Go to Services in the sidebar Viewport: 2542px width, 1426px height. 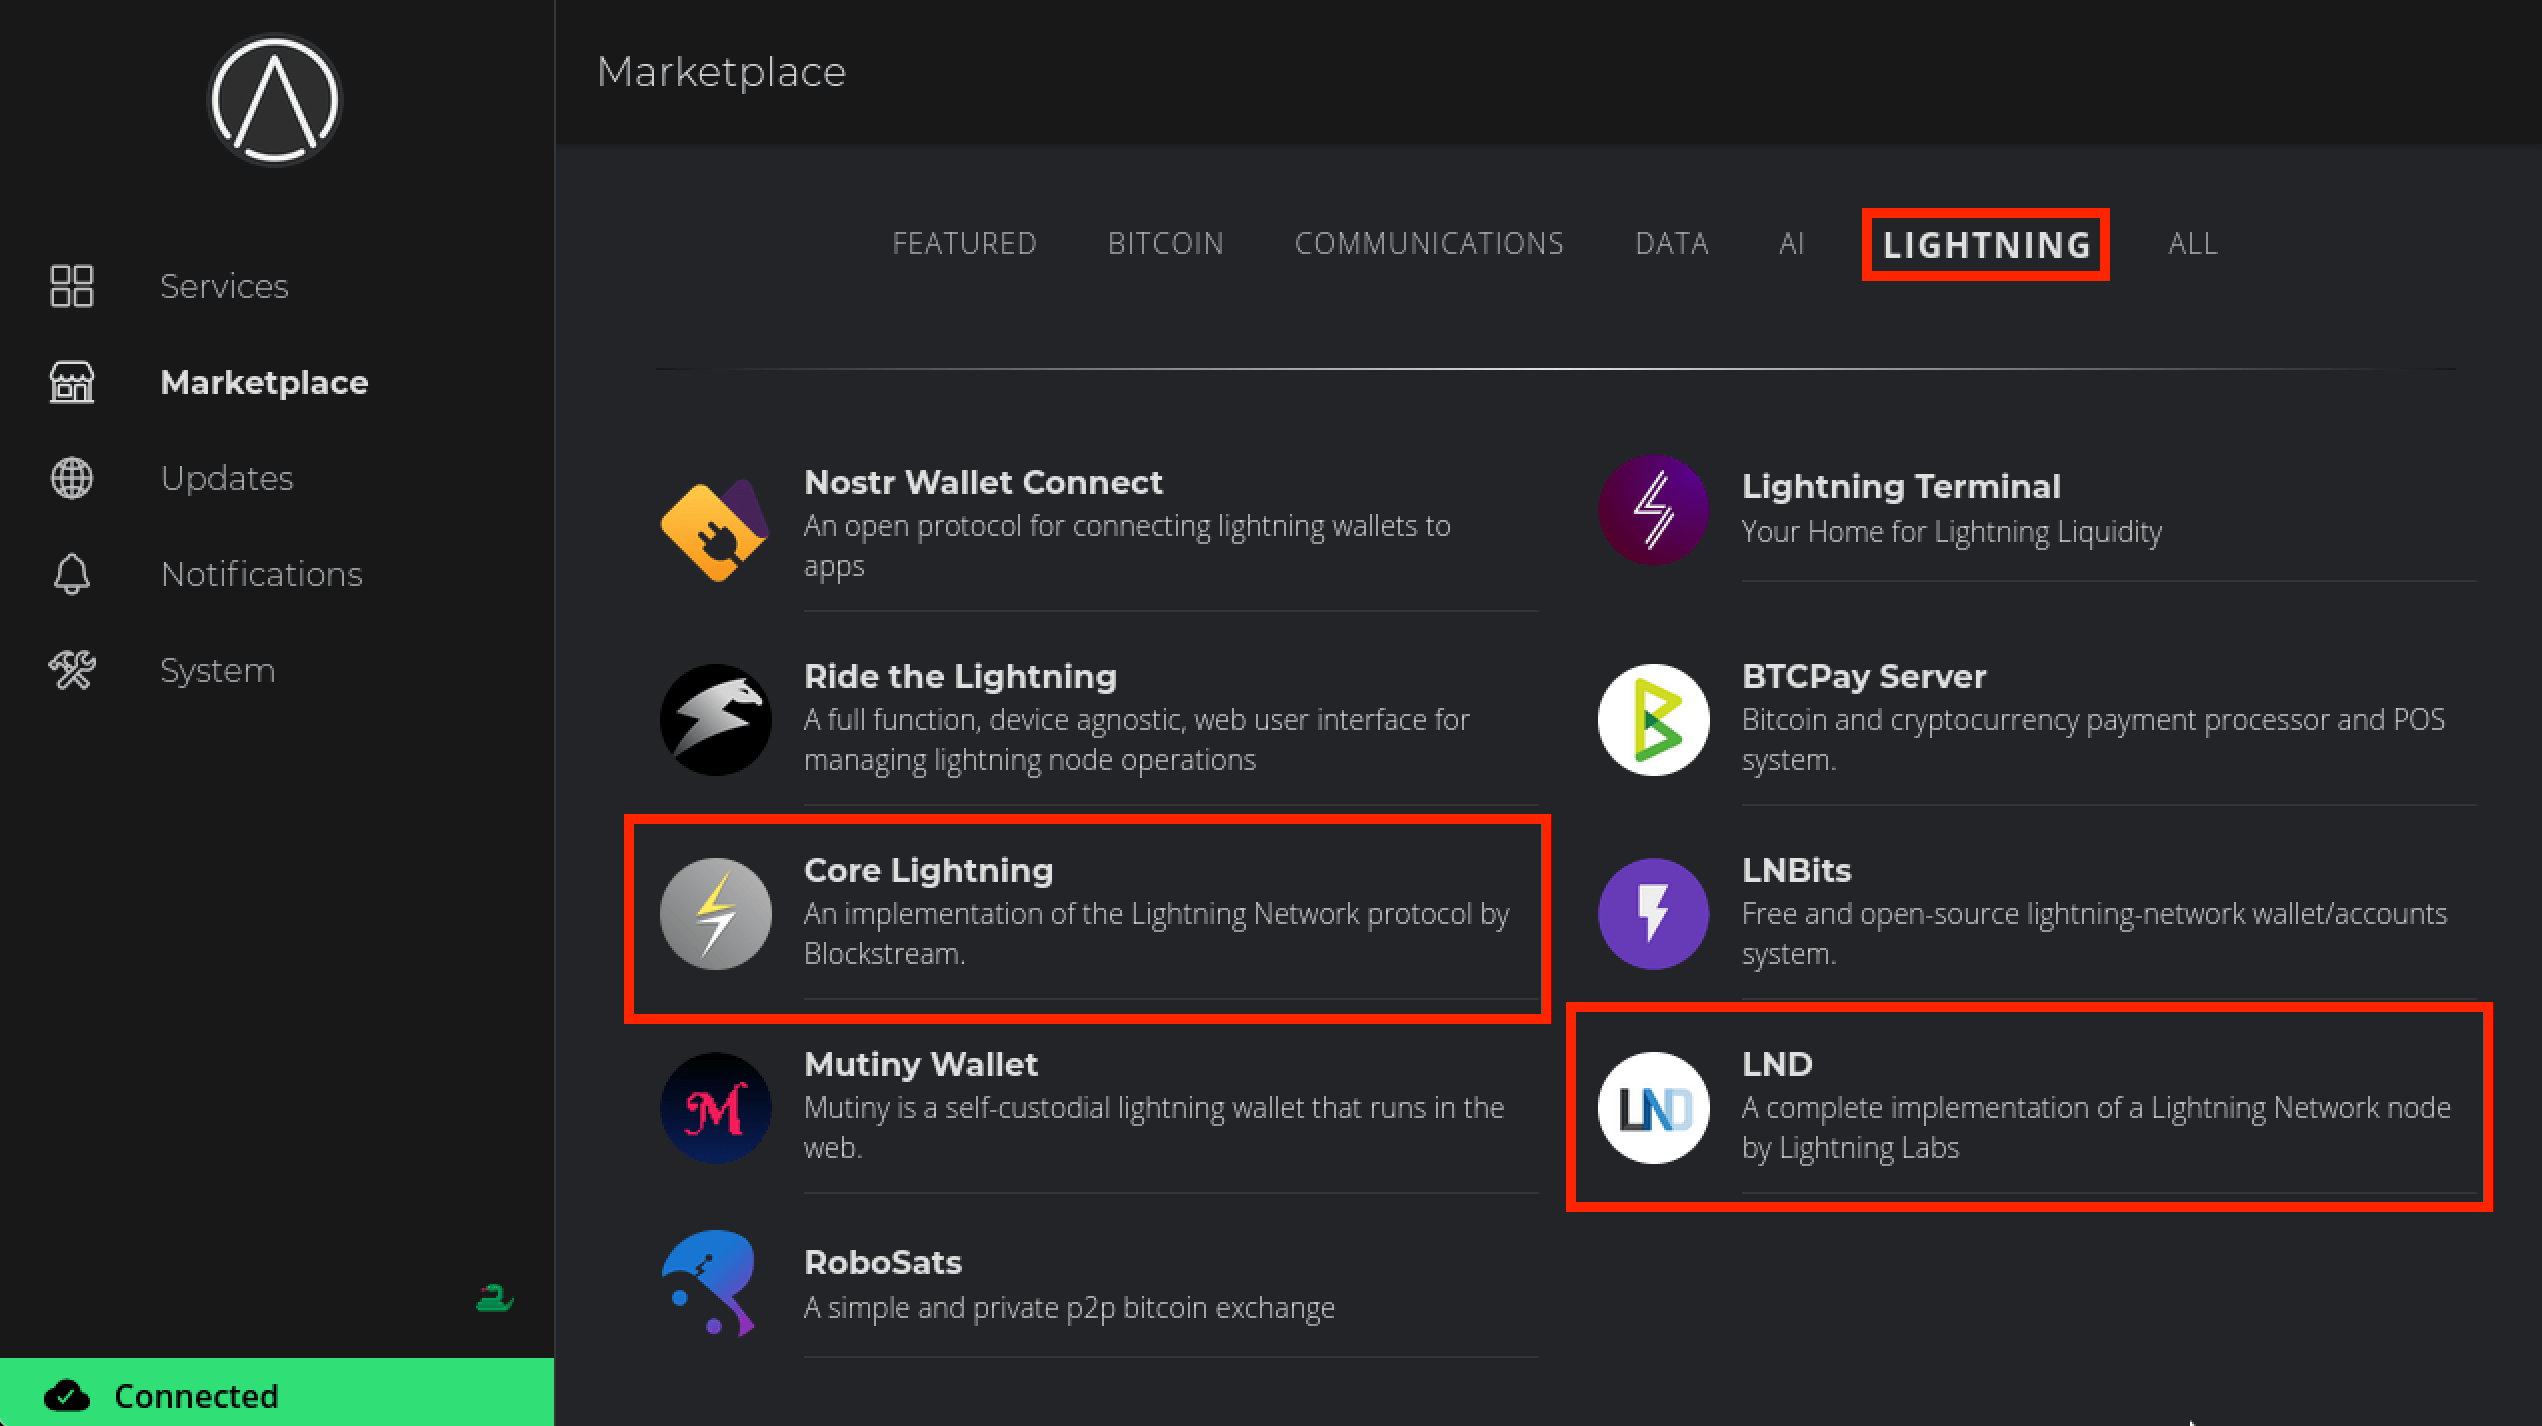pyautogui.click(x=224, y=287)
